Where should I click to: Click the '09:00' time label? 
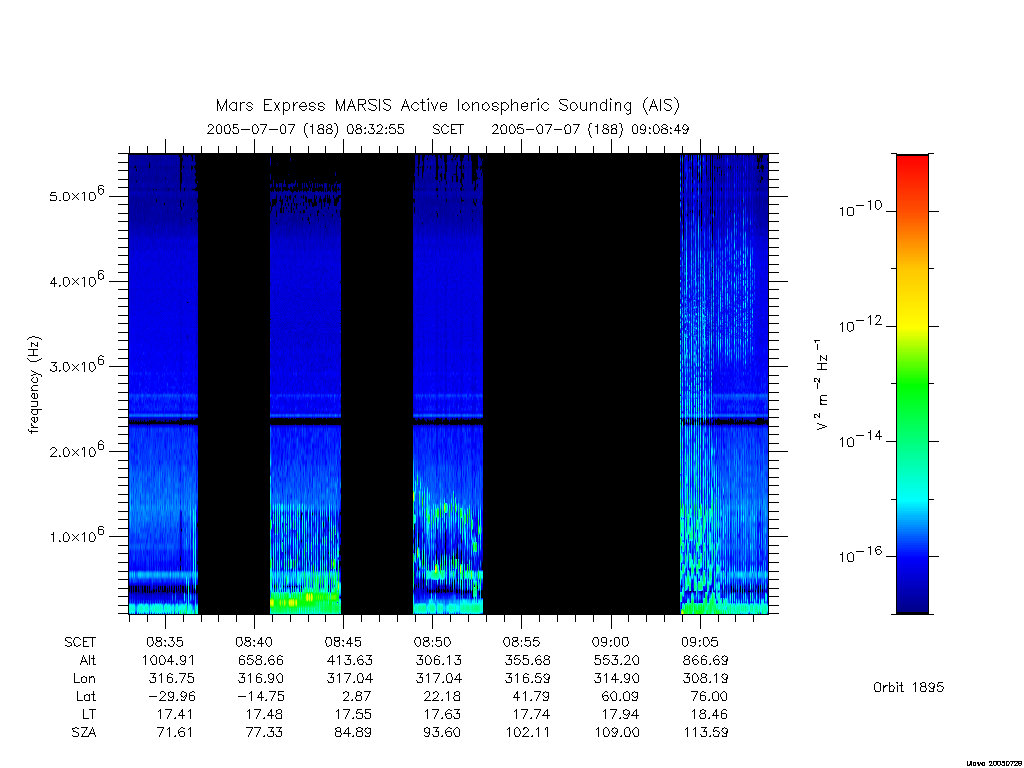click(x=611, y=642)
